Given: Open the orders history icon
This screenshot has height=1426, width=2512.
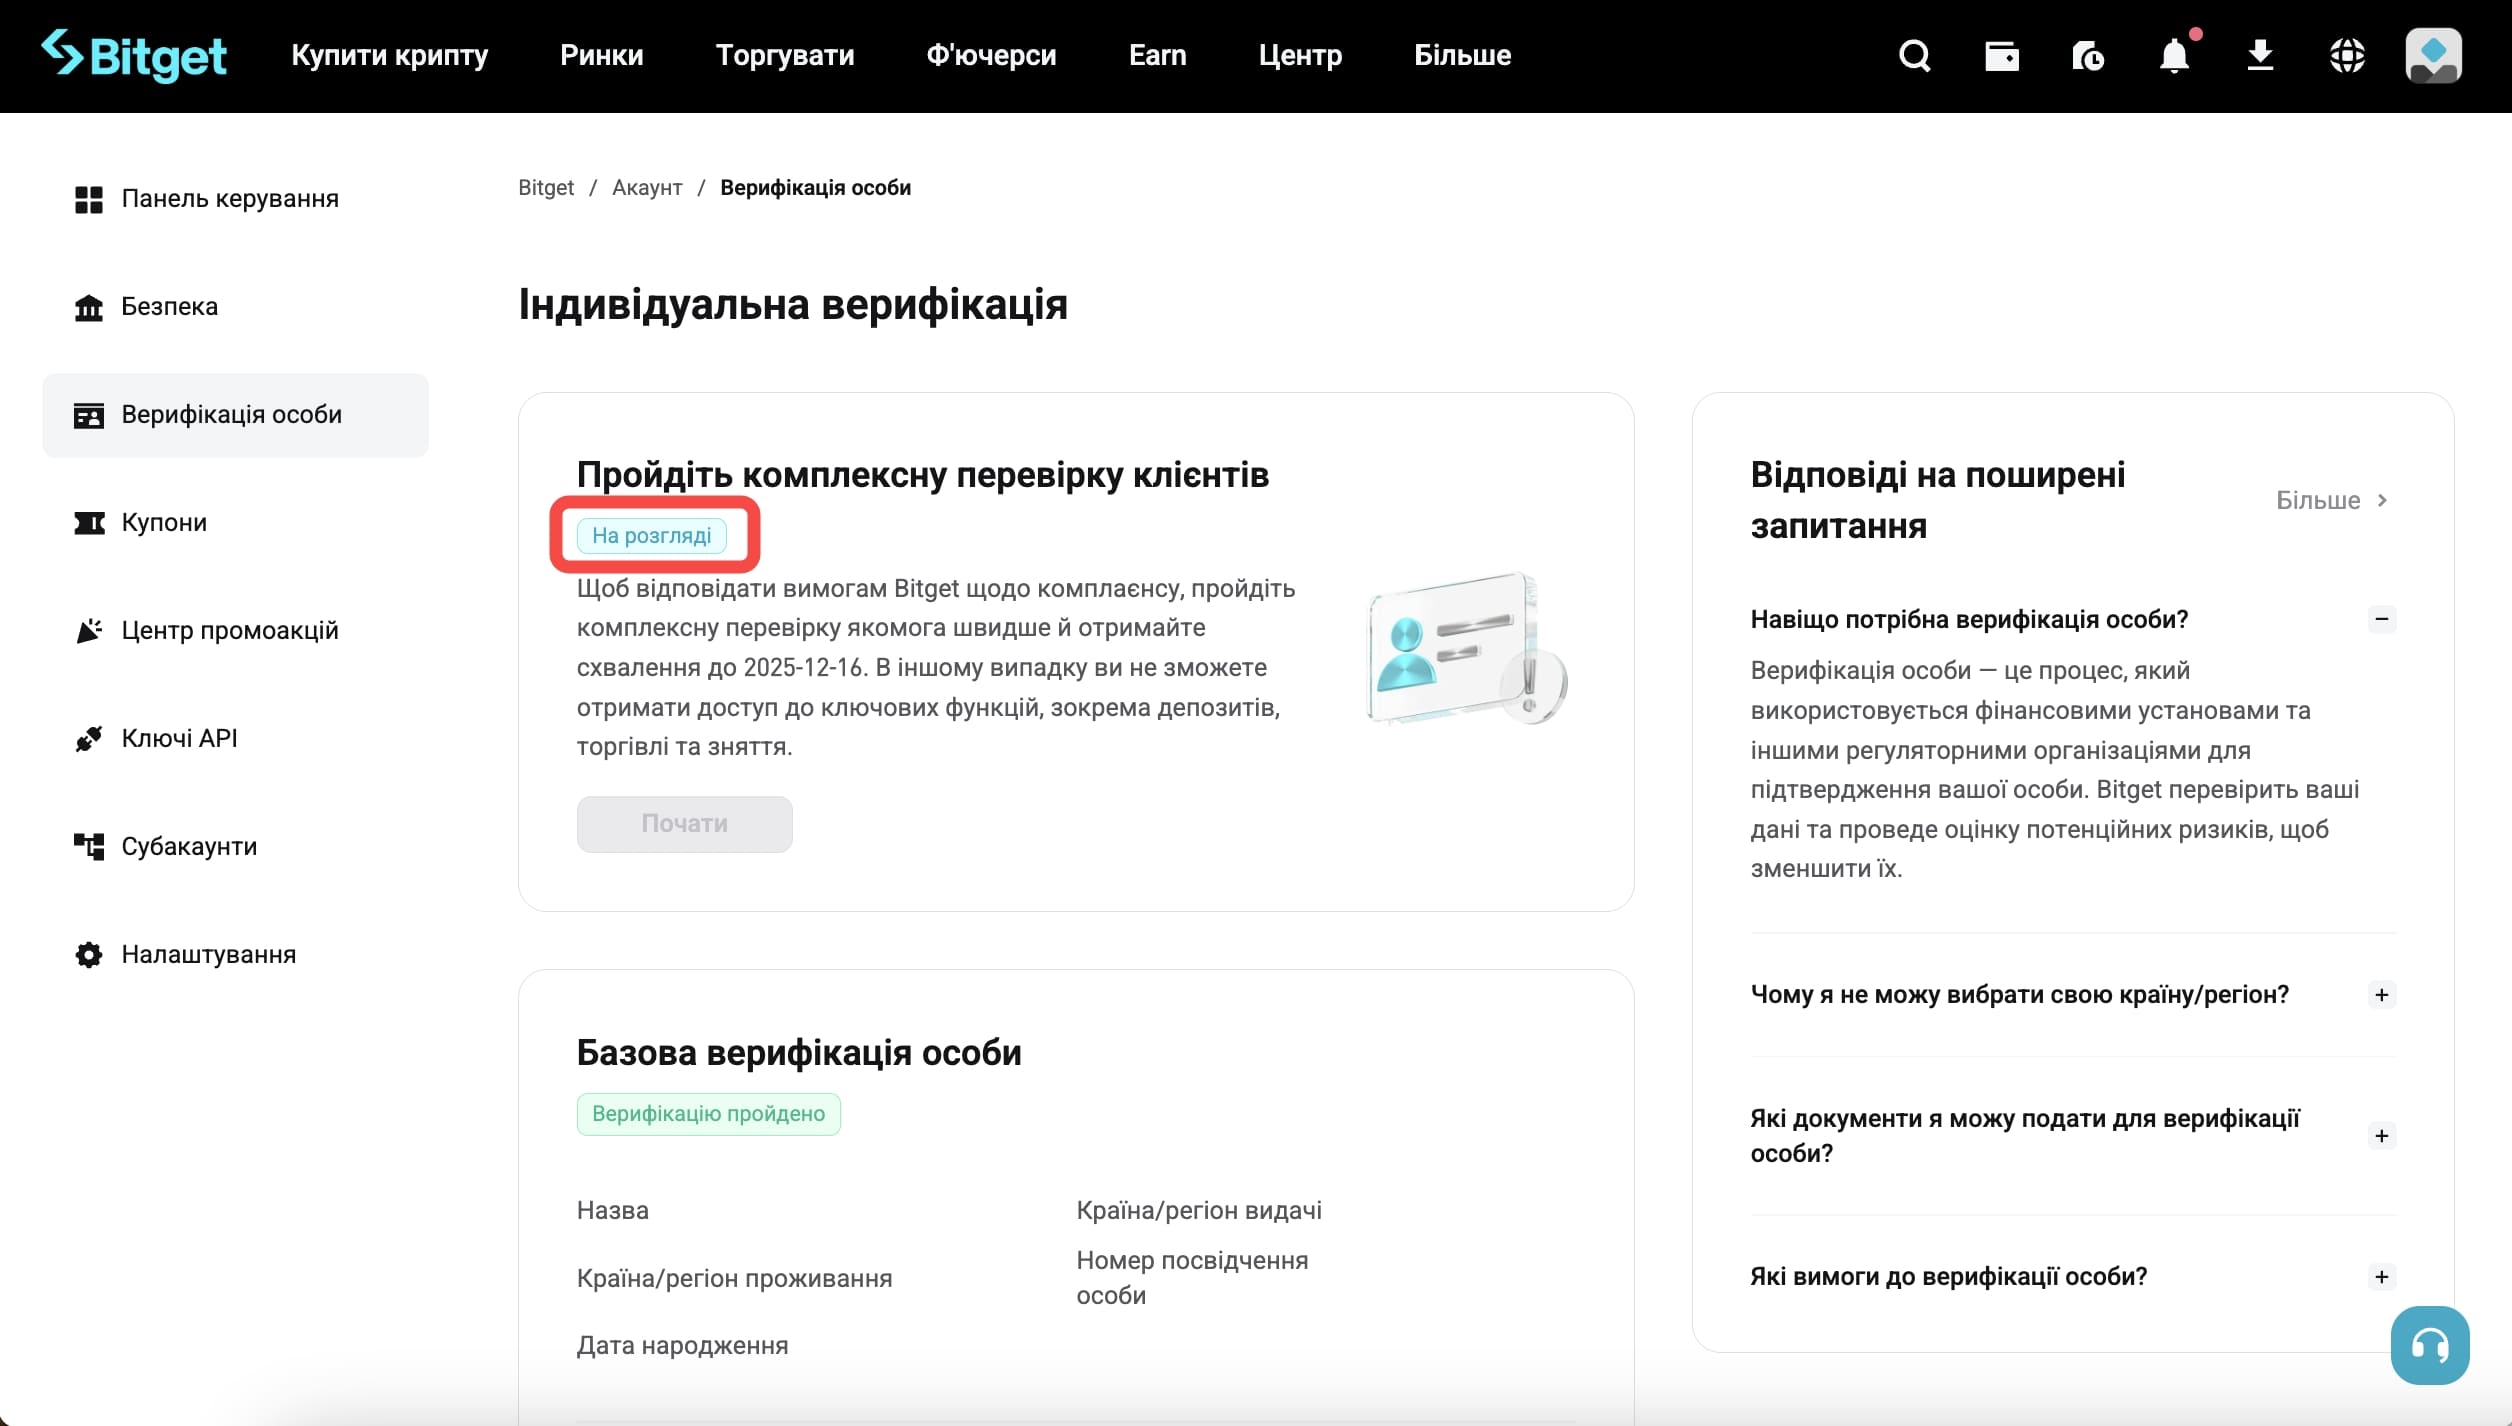Looking at the screenshot, I should pyautogui.click(x=2088, y=55).
